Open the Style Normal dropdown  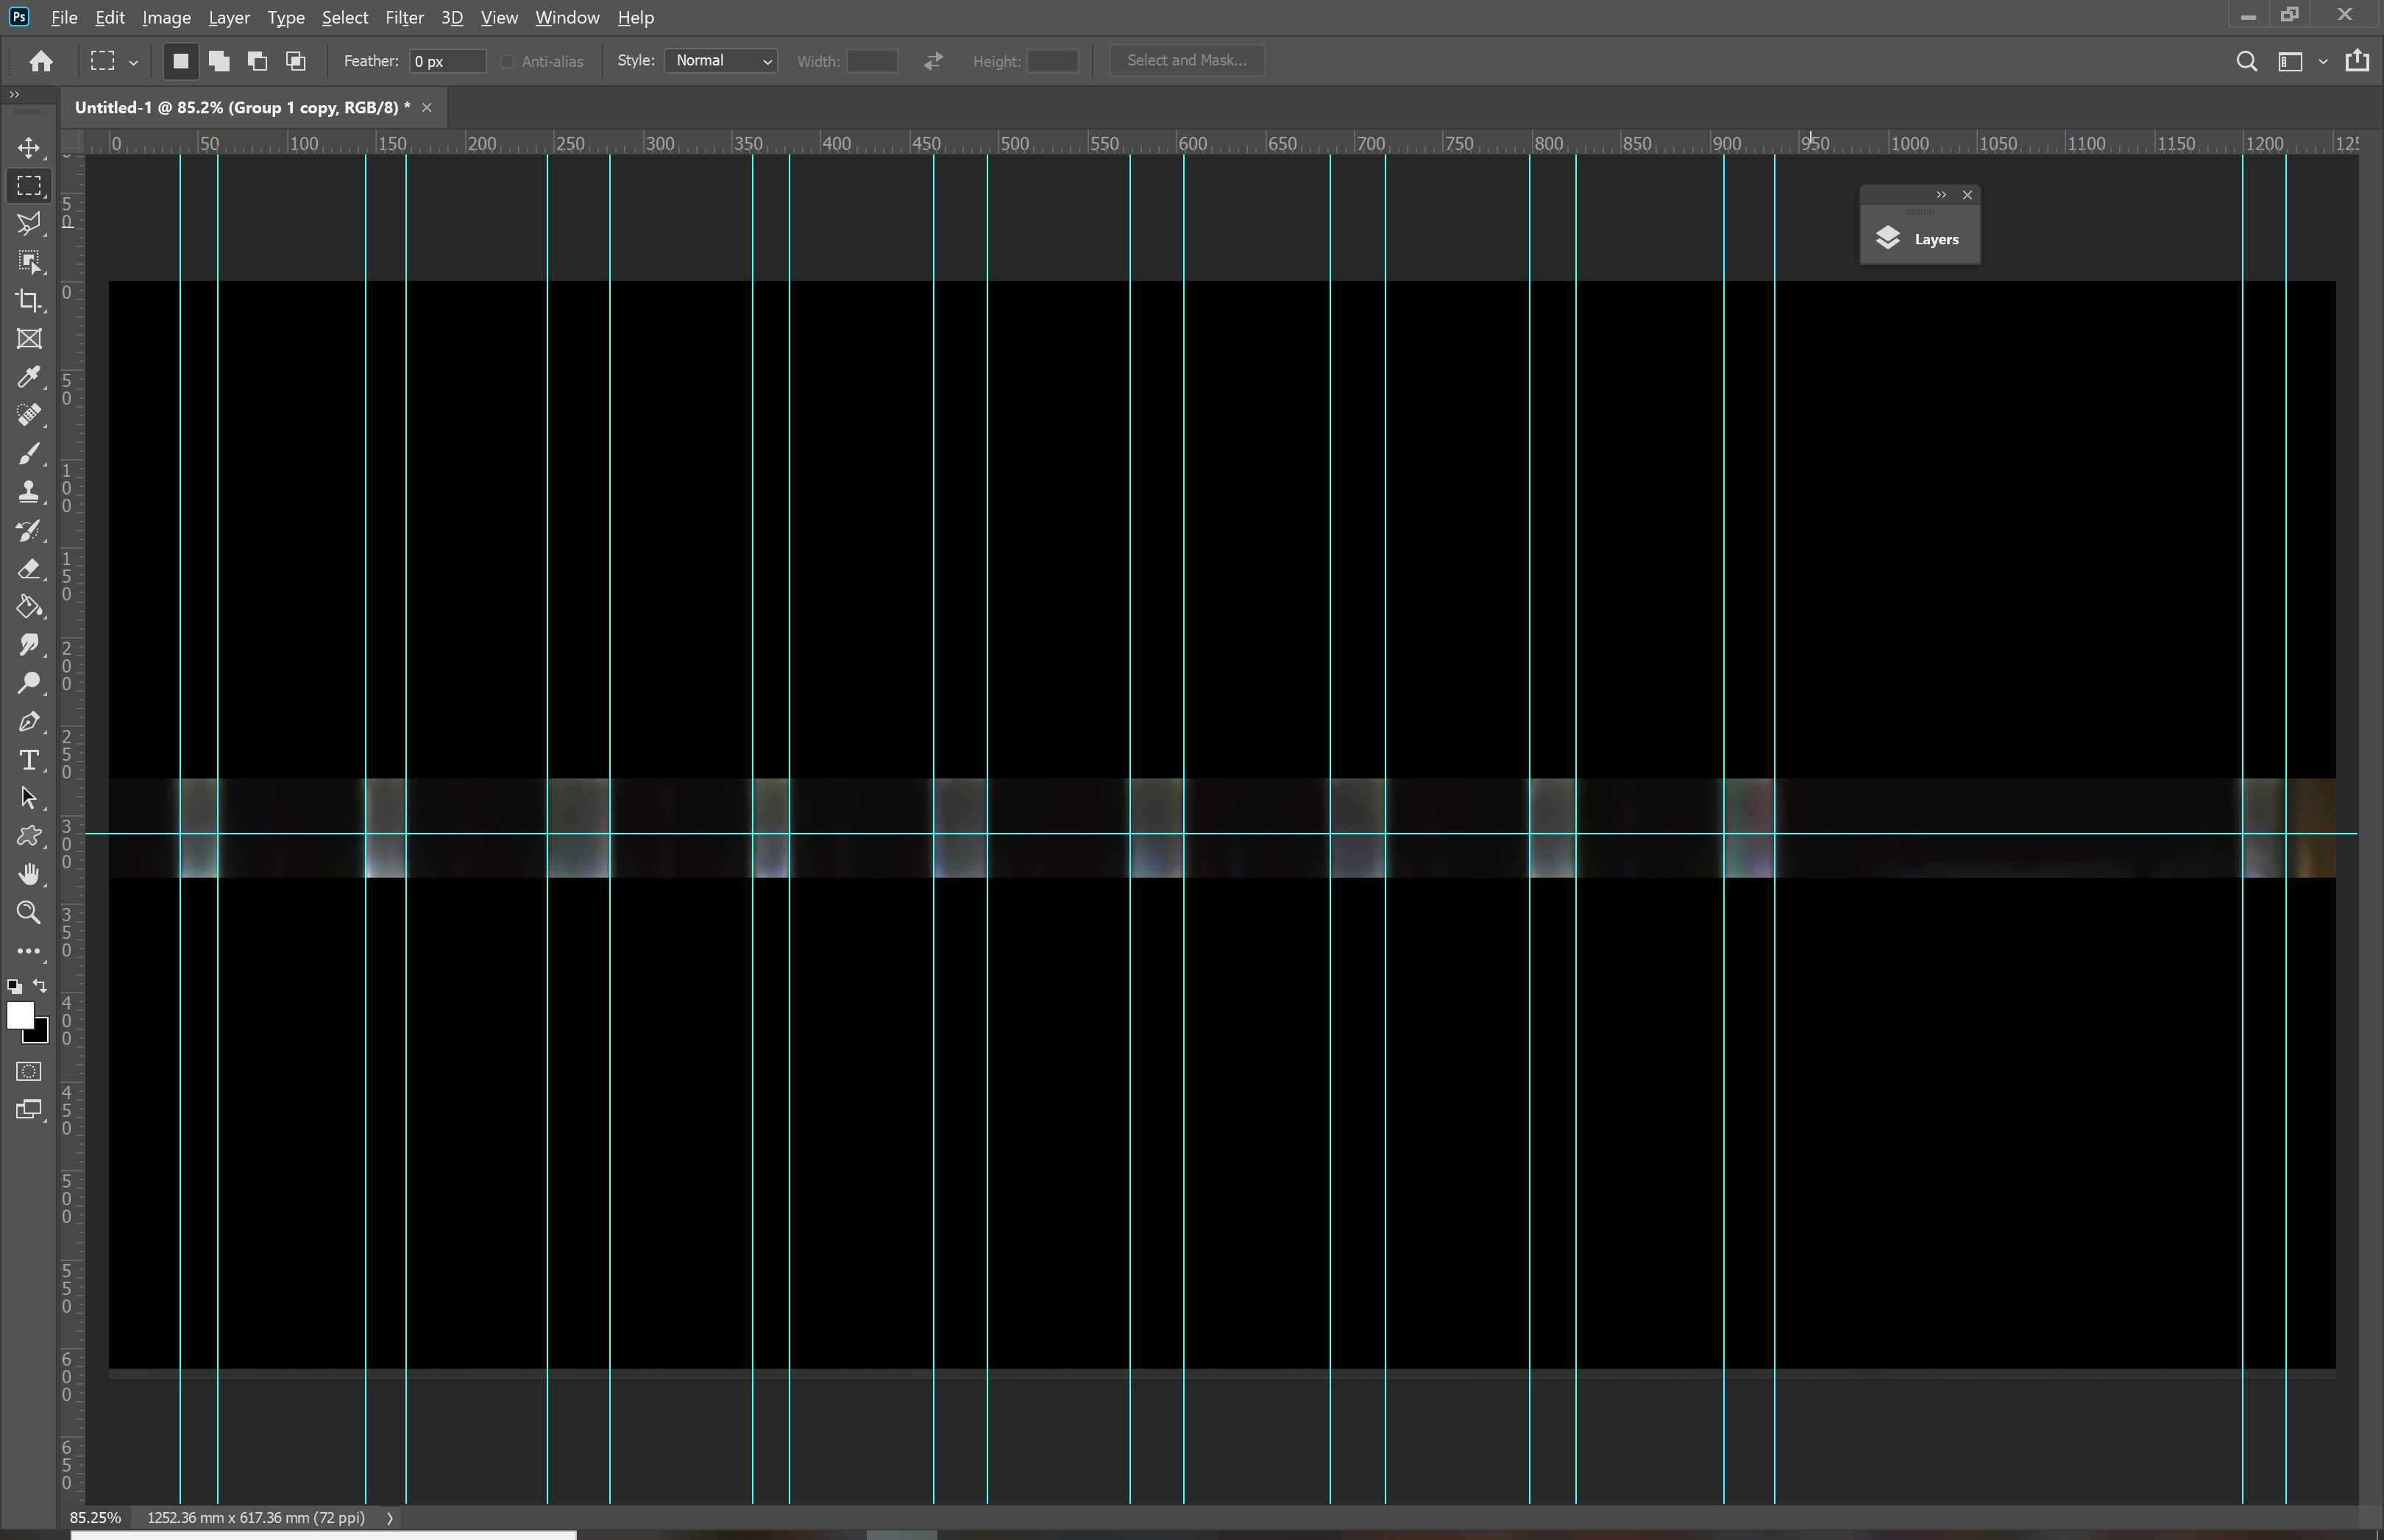point(721,61)
